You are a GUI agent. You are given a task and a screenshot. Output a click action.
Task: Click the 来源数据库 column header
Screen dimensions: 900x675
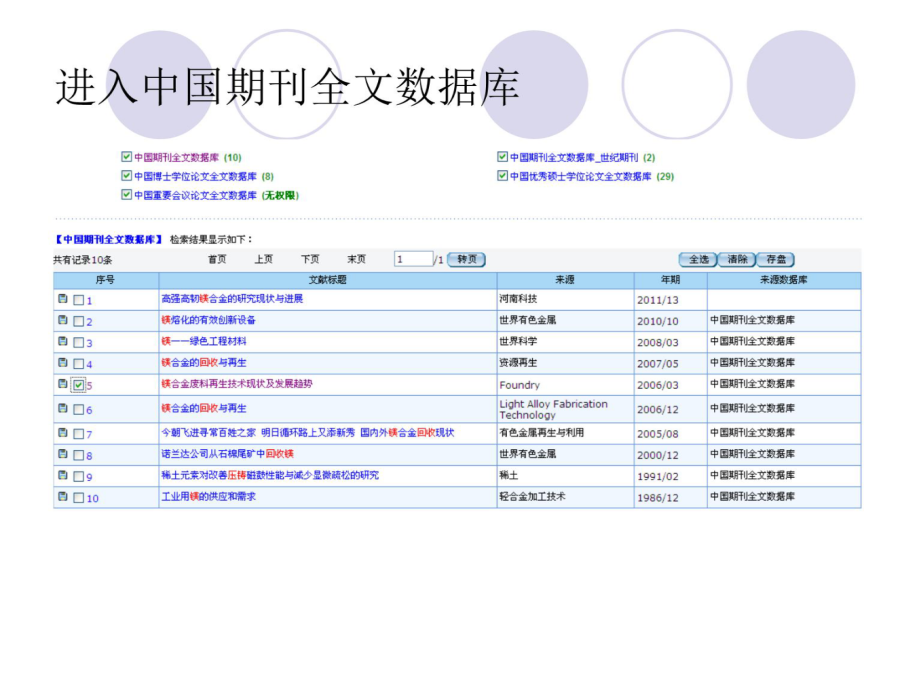pos(784,280)
